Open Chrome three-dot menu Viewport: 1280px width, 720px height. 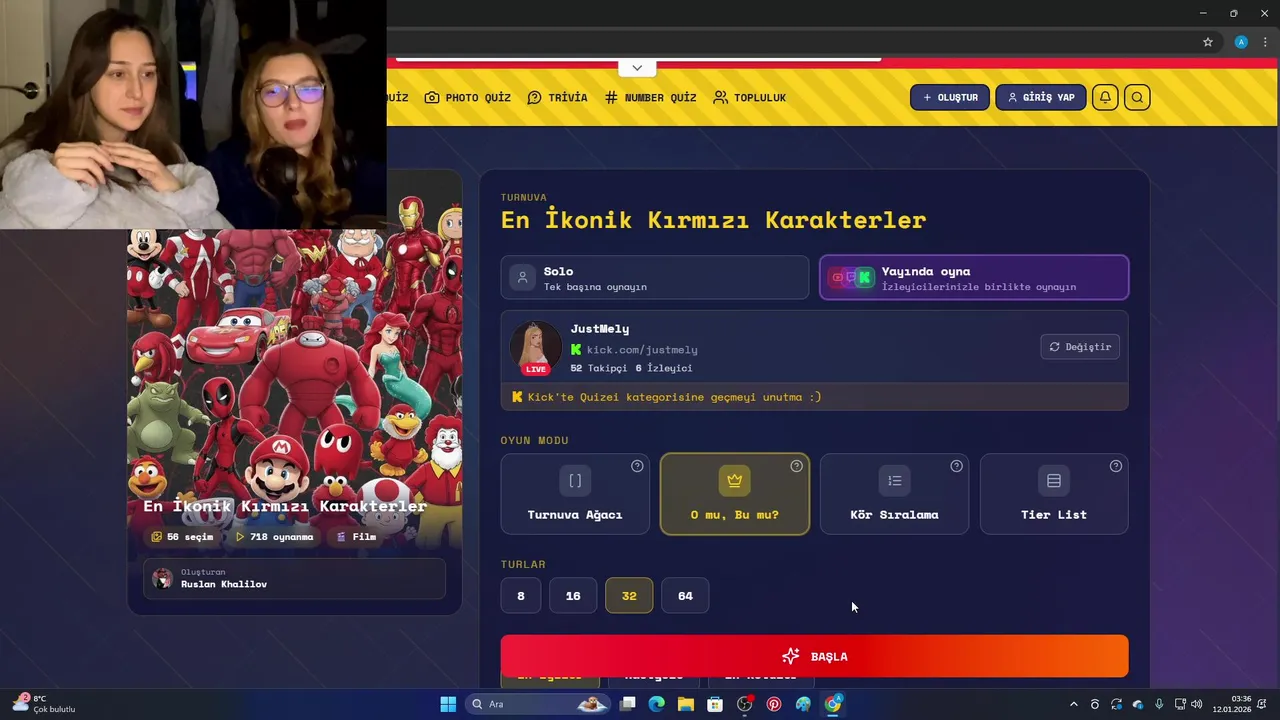coord(1265,42)
